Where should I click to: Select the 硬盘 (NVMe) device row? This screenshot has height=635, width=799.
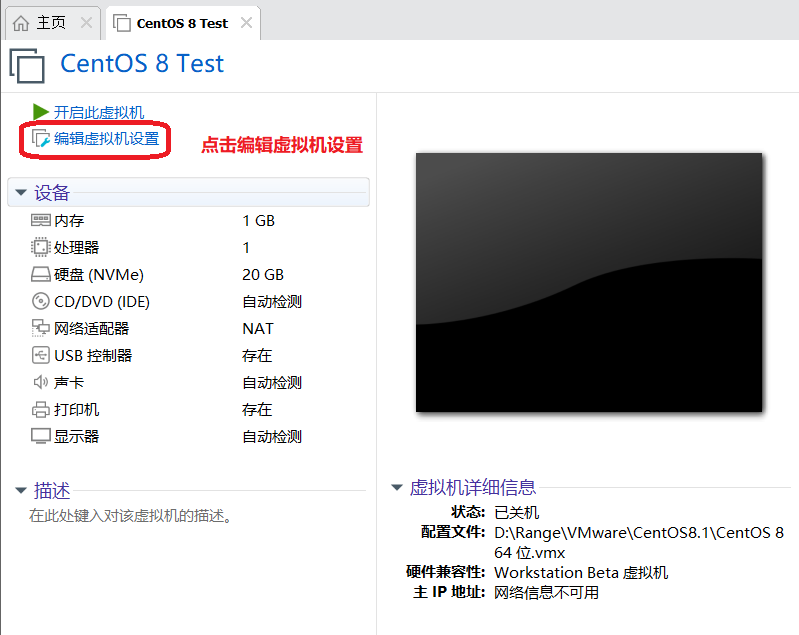189,275
